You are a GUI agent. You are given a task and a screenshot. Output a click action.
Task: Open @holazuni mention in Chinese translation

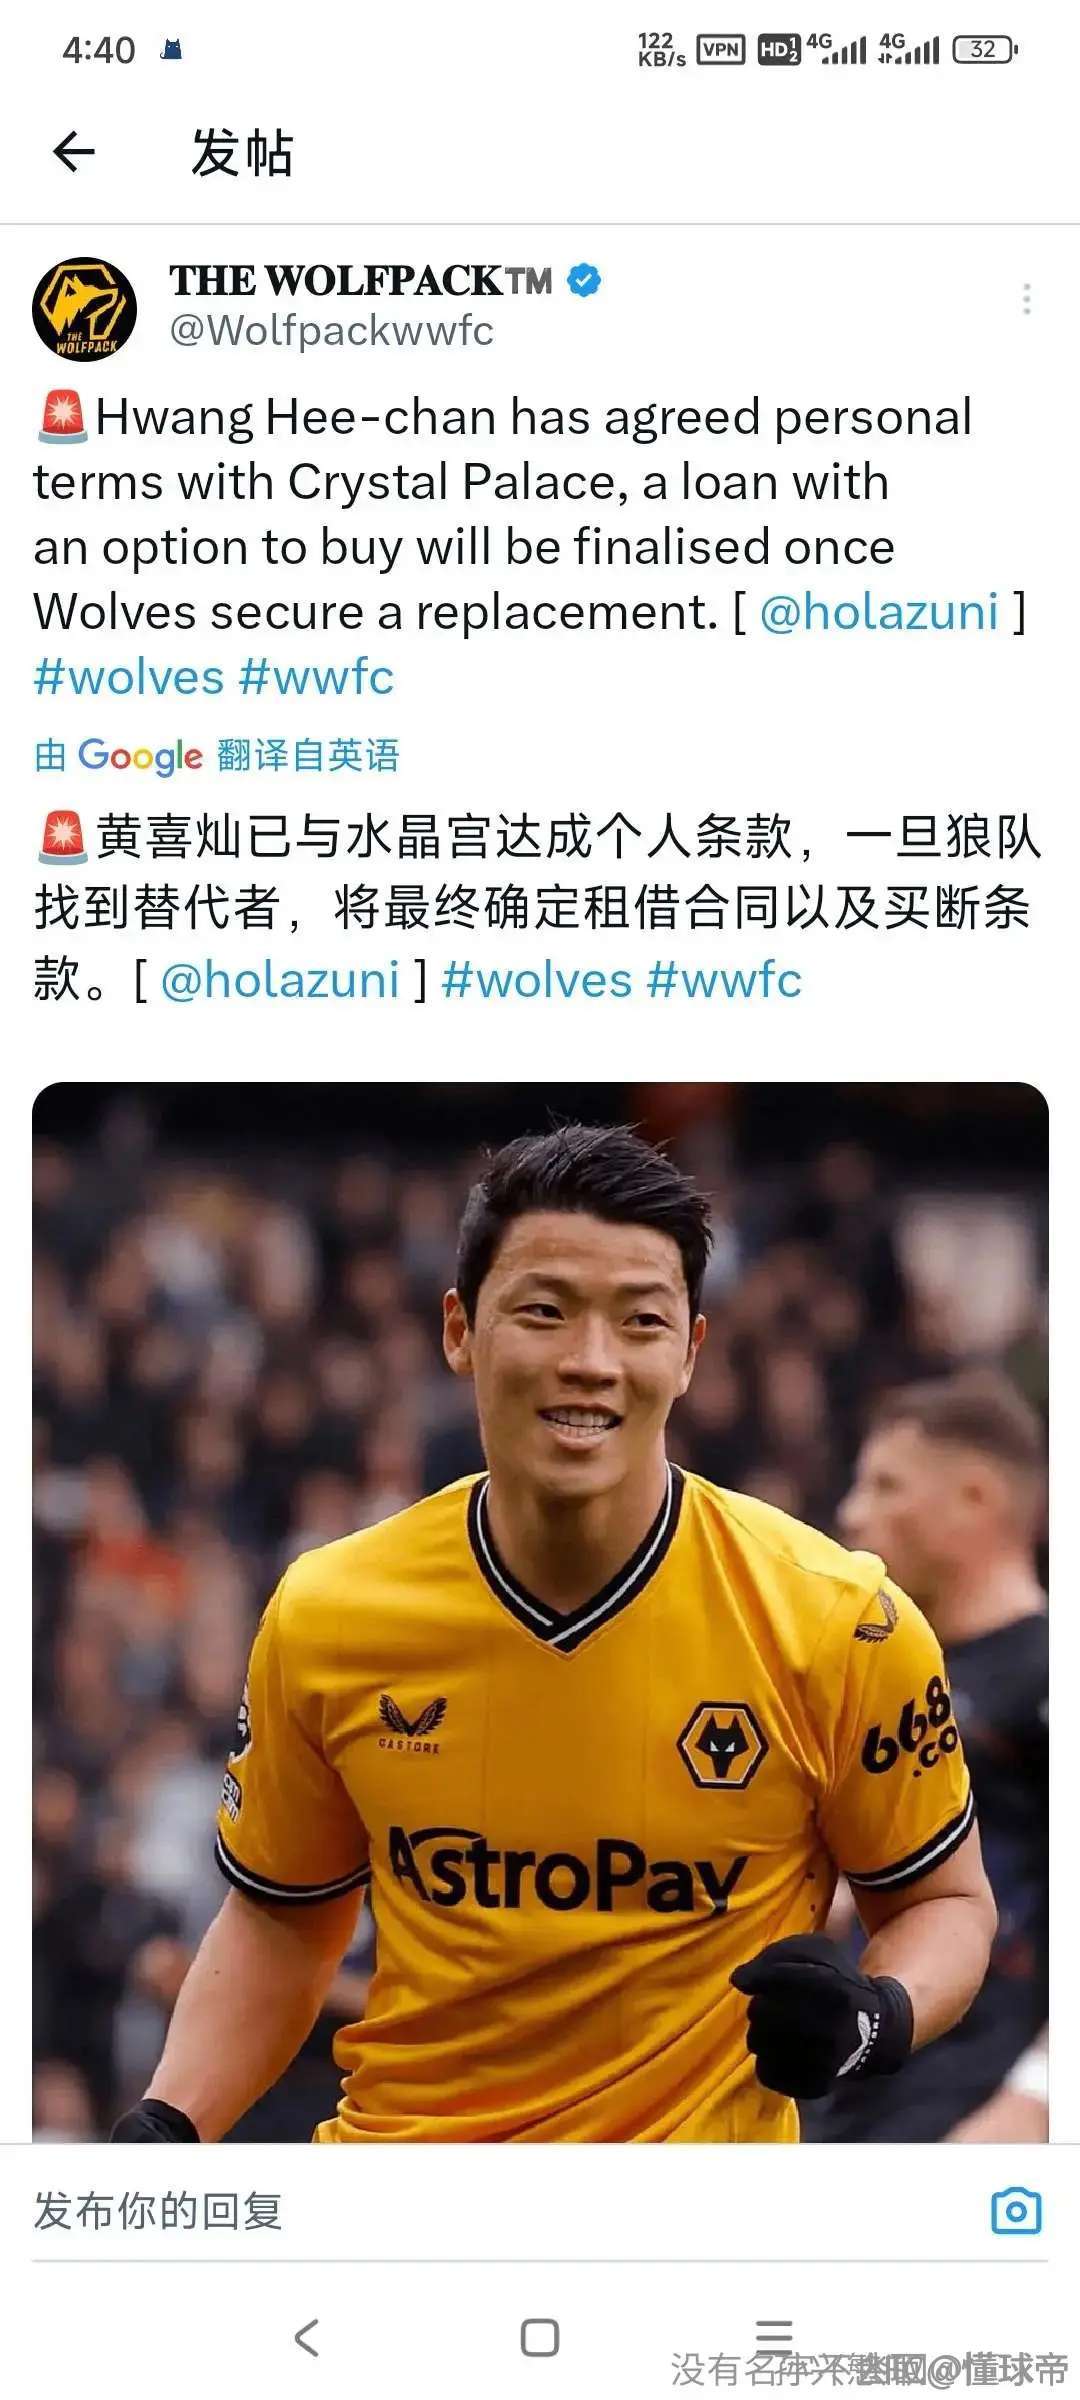tap(280, 980)
